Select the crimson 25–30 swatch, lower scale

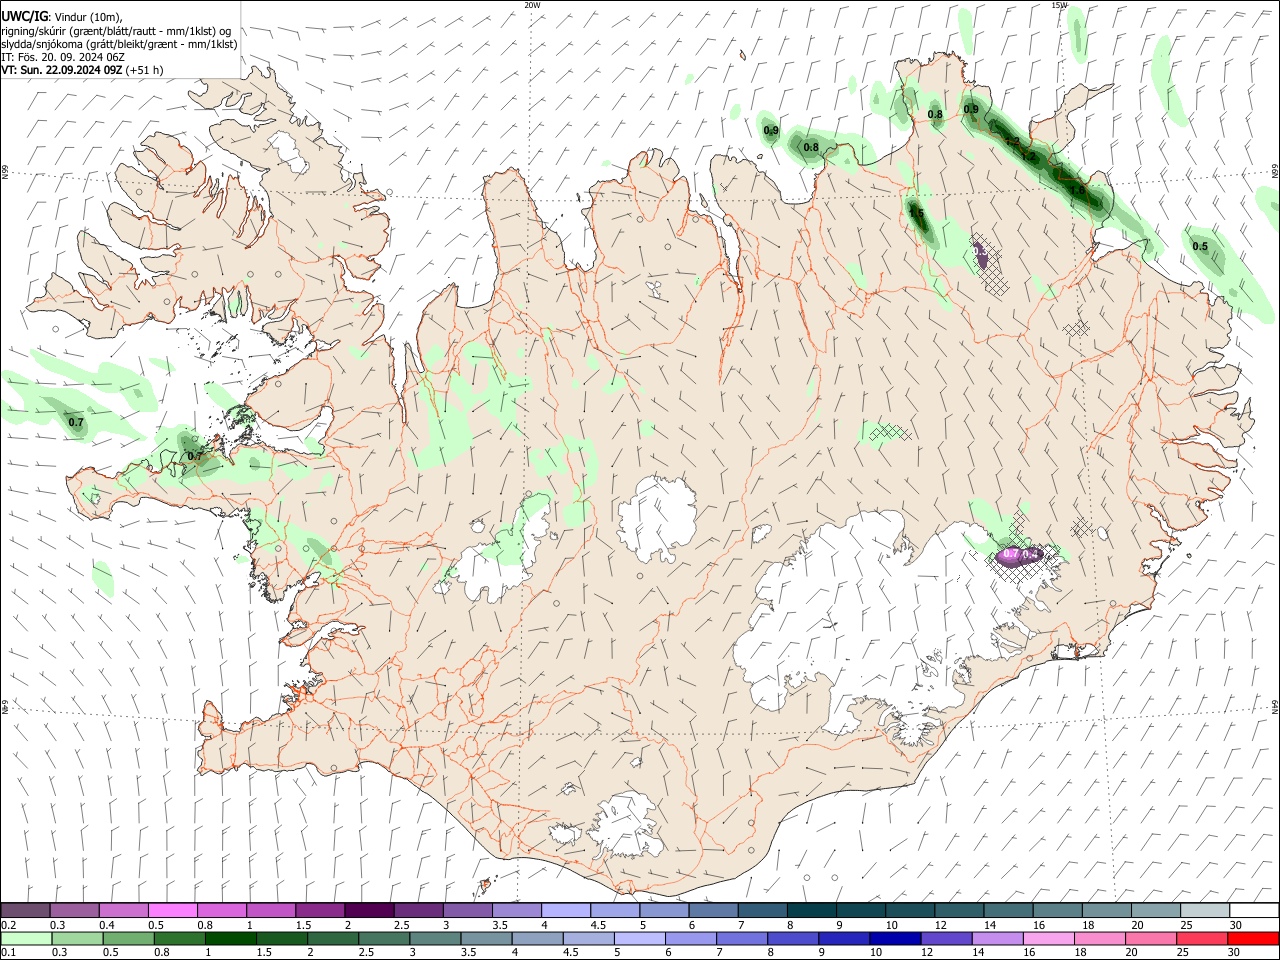tap(1202, 939)
